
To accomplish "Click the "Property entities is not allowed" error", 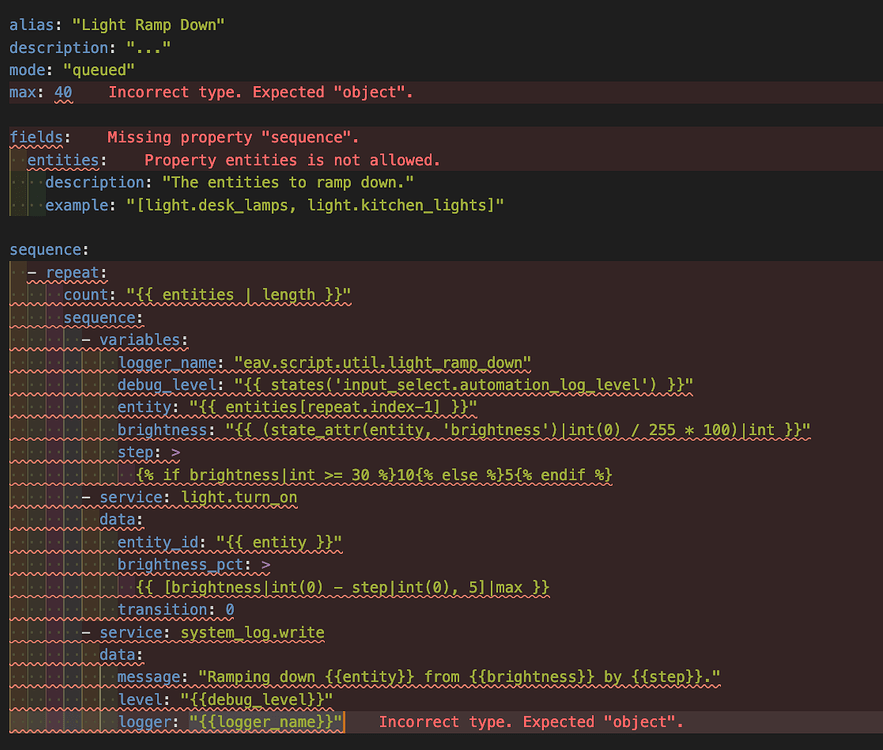I will click(292, 160).
